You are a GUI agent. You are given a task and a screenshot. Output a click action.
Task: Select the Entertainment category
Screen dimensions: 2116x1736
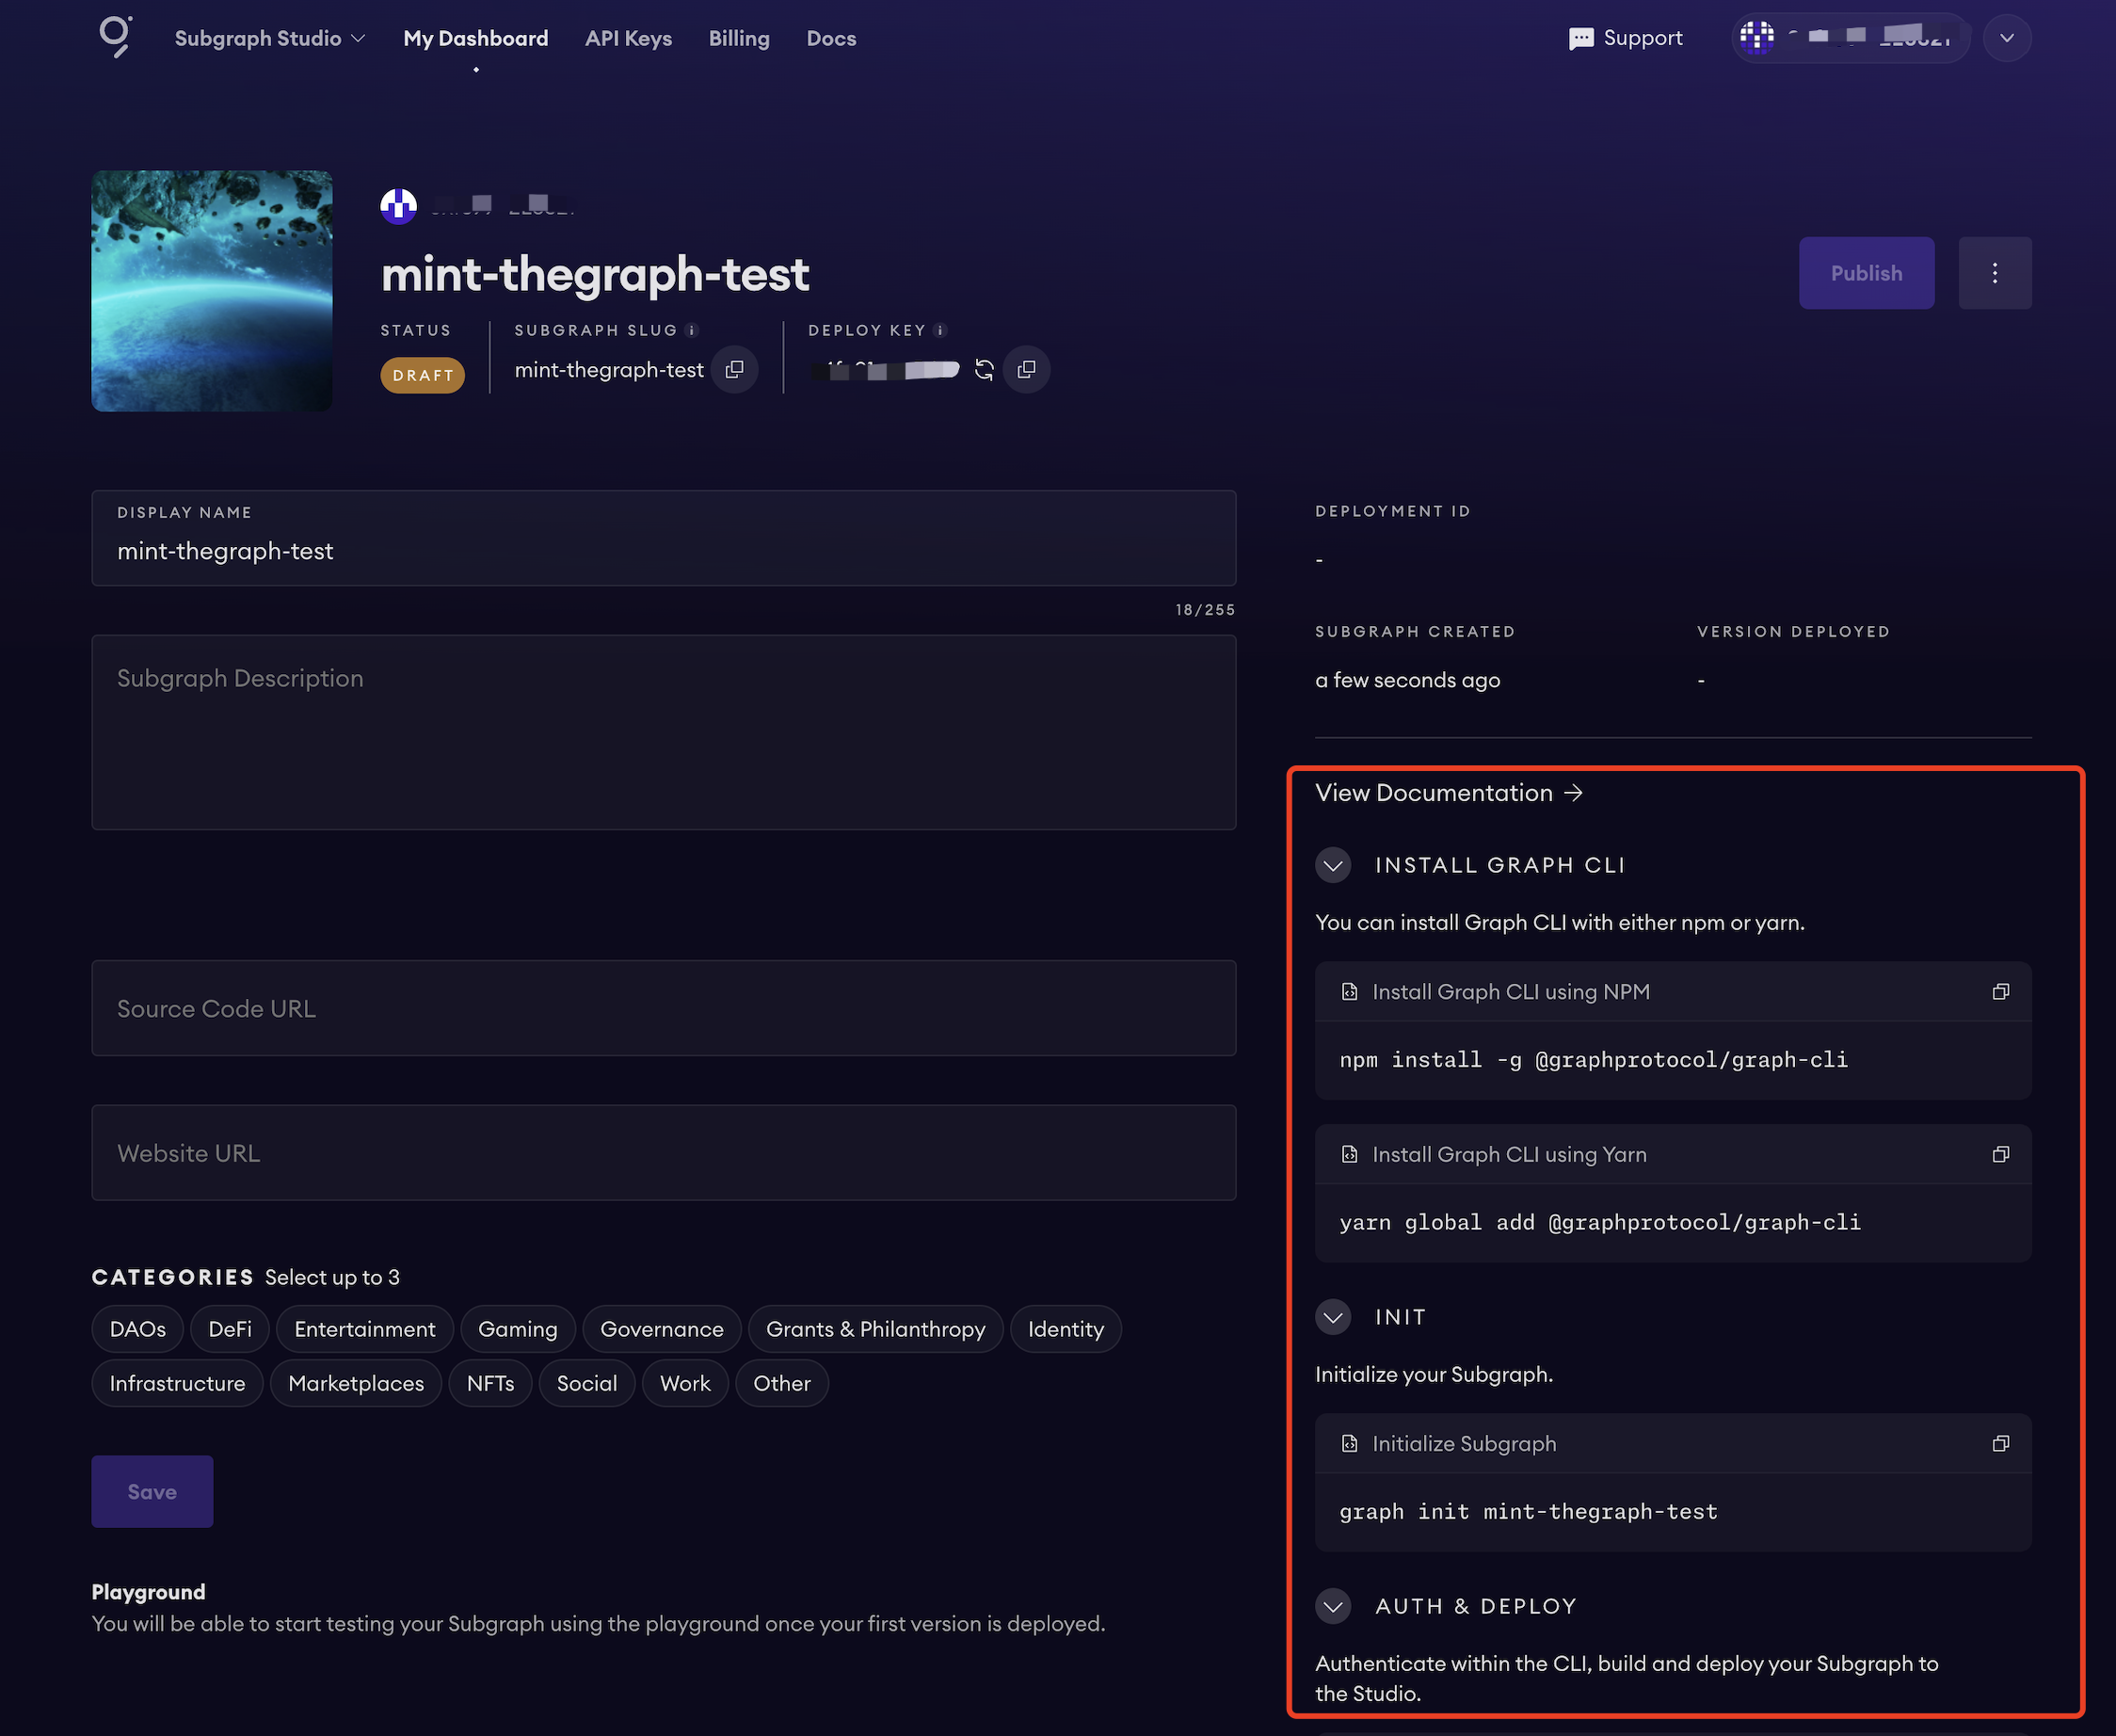(365, 1329)
